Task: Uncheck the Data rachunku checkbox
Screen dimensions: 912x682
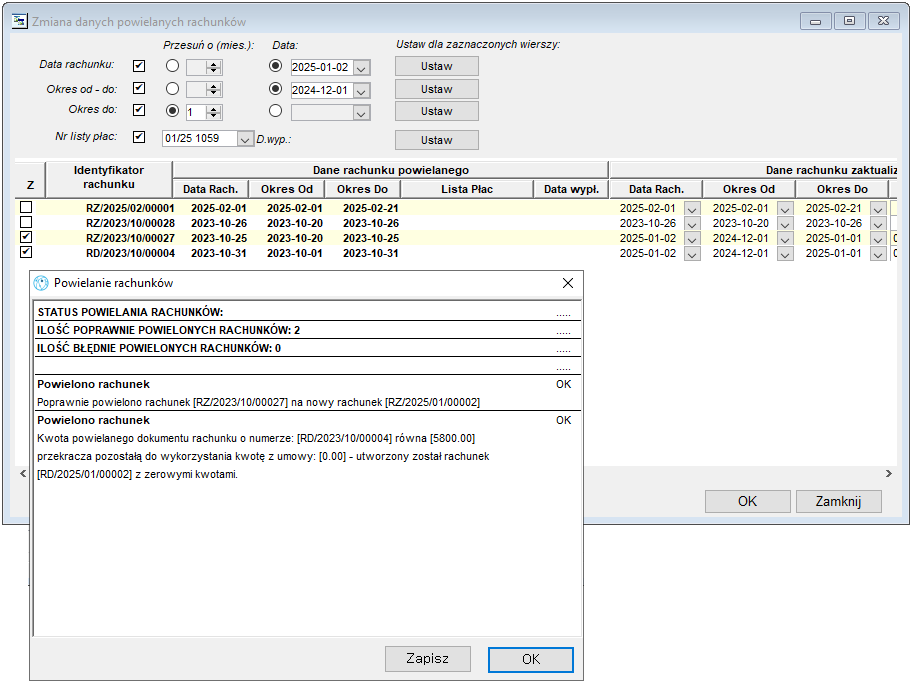Action: 138,65
